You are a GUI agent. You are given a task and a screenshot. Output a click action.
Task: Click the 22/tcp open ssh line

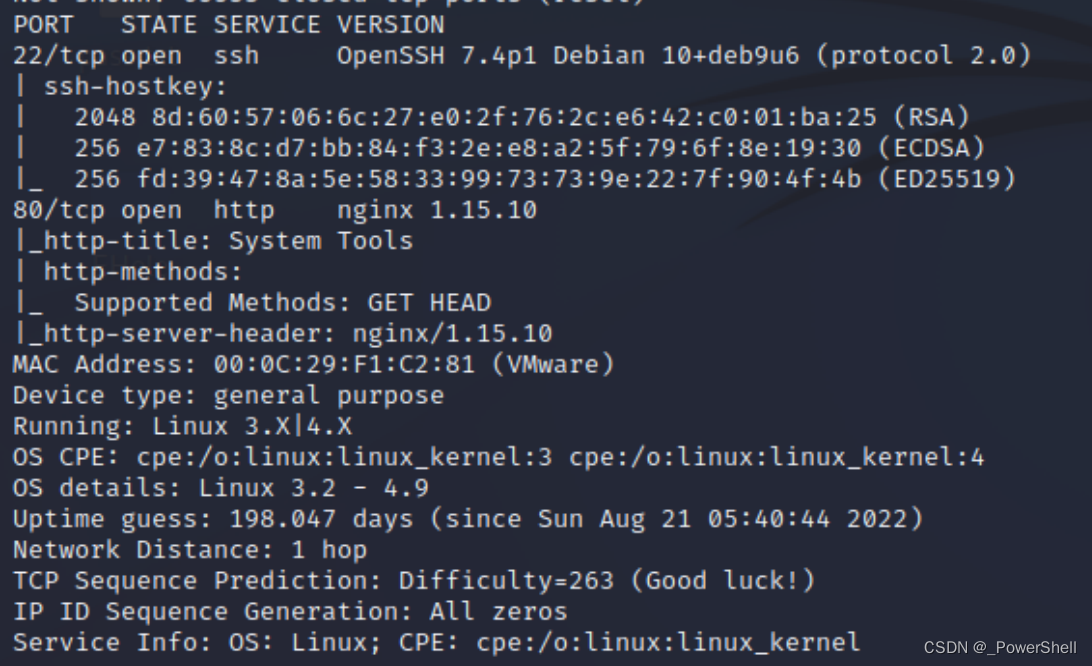[x=522, y=56]
